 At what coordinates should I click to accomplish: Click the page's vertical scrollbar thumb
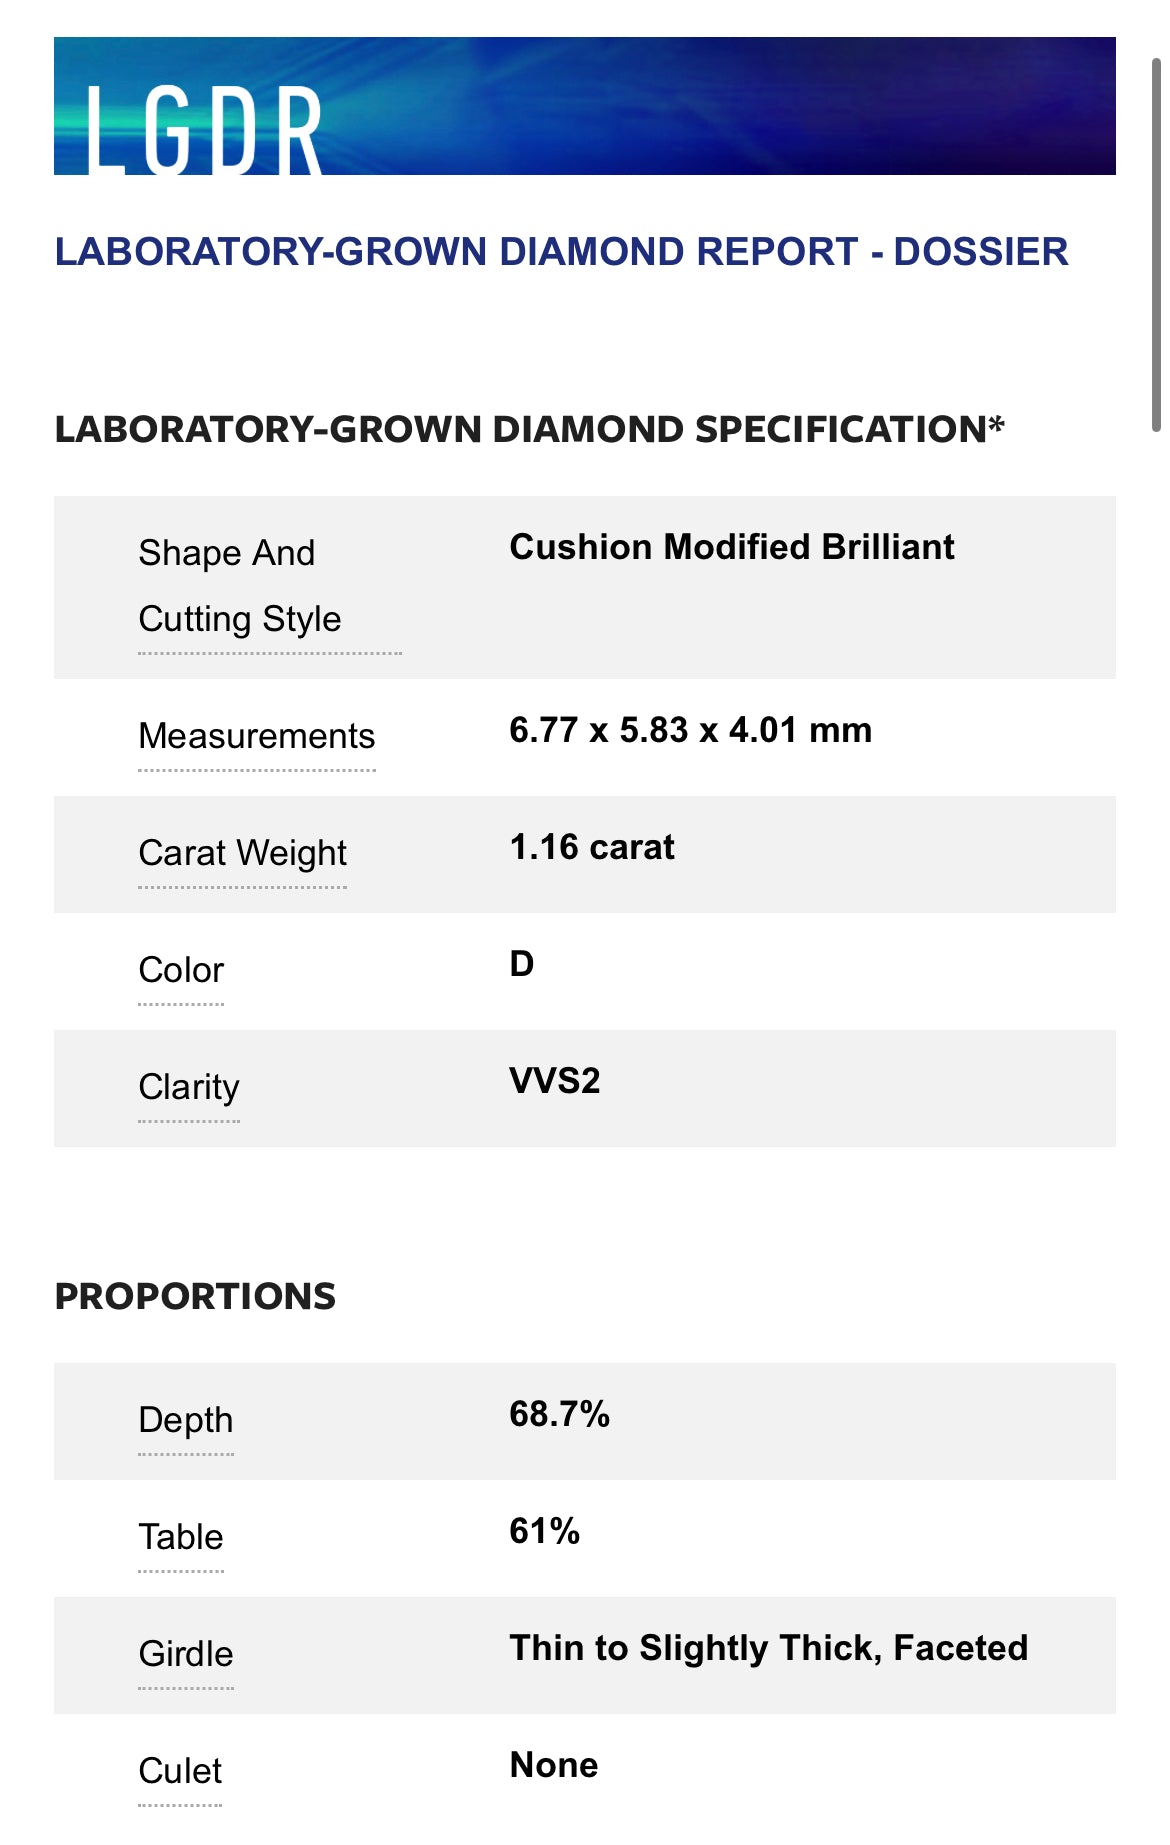pyautogui.click(x=1156, y=245)
